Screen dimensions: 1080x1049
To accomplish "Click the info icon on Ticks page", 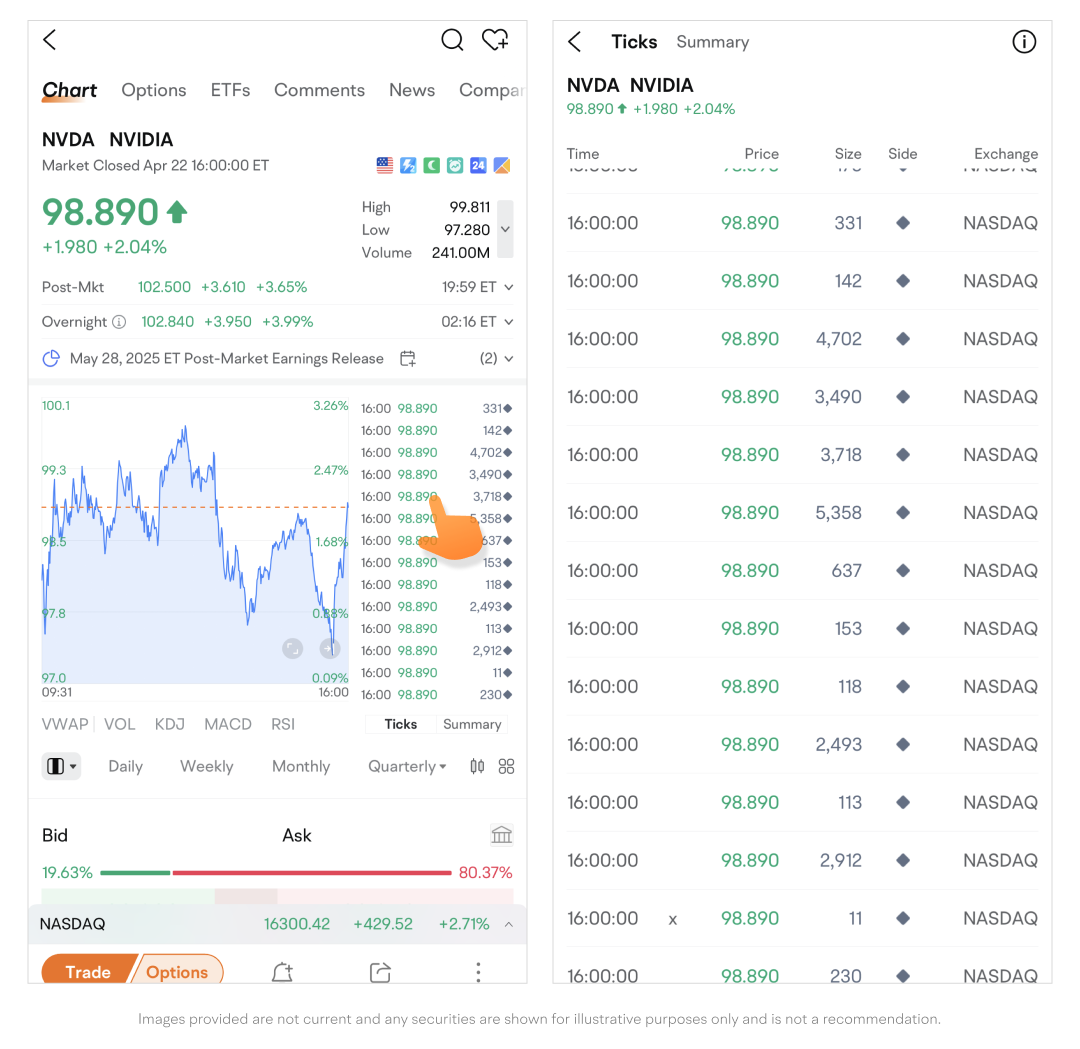I will pyautogui.click(x=1023, y=42).
